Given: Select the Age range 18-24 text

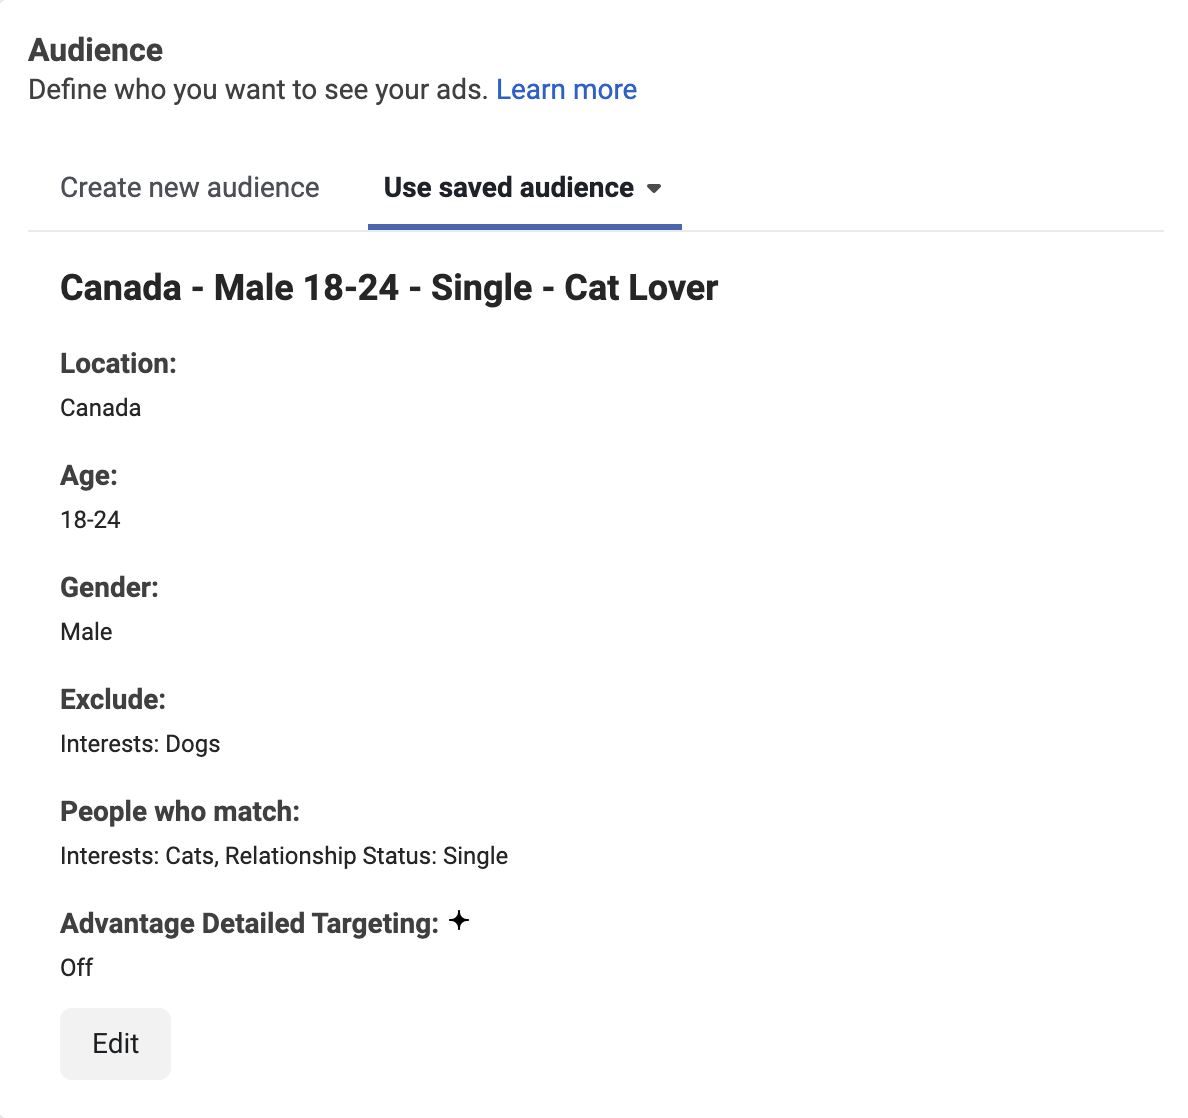Looking at the screenshot, I should pos(90,519).
